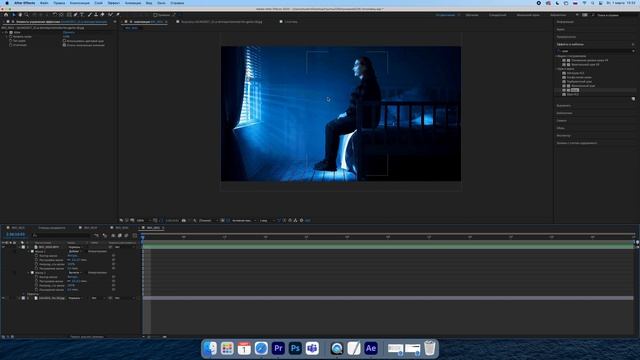The width and height of the screenshot is (640, 360).
Task: Open Launchpad from the Dock
Action: [x=227, y=348]
